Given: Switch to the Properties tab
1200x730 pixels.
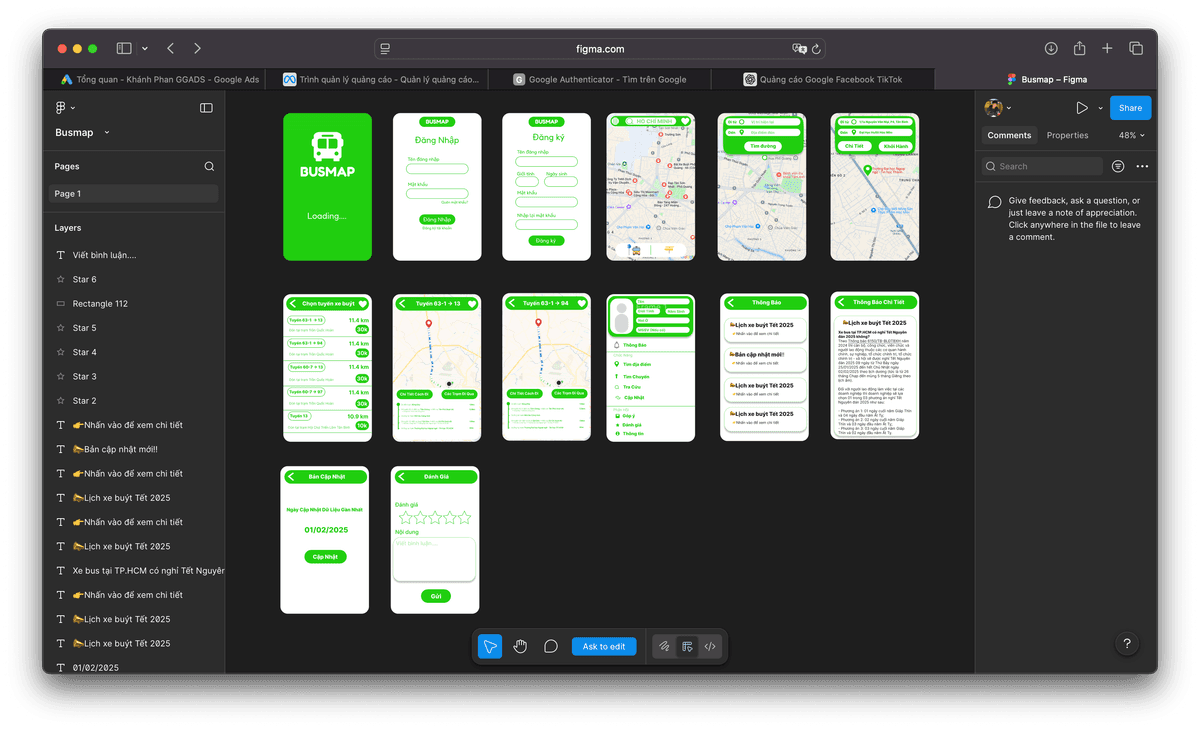Looking at the screenshot, I should pos(1067,135).
